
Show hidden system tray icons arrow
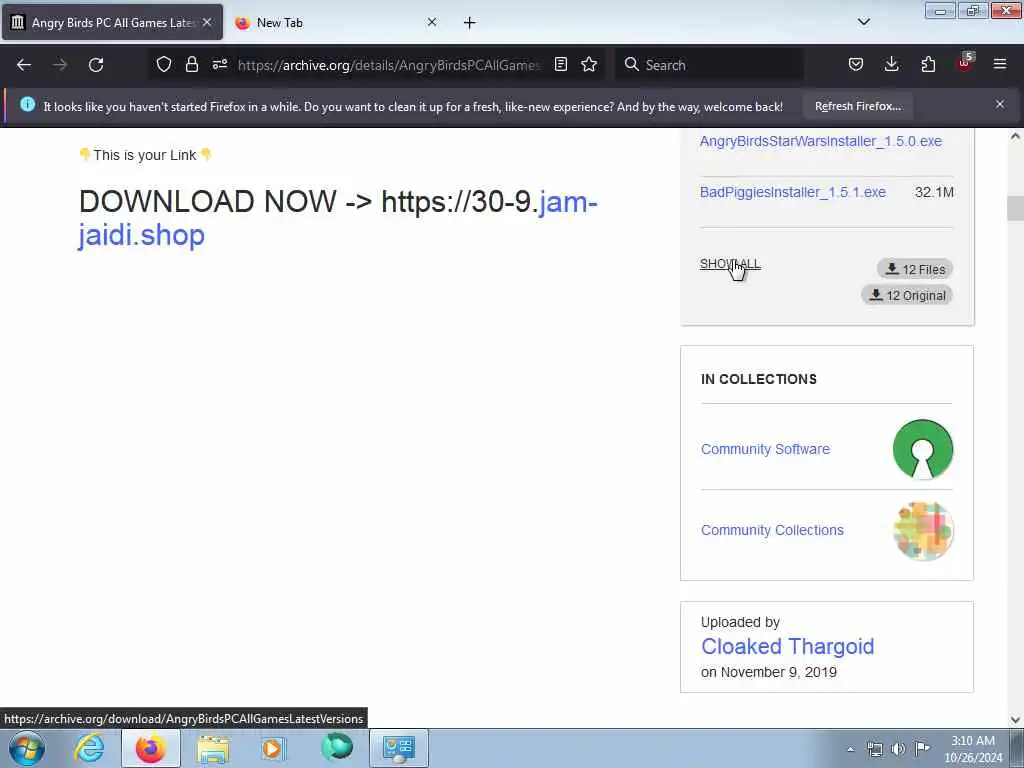point(850,749)
